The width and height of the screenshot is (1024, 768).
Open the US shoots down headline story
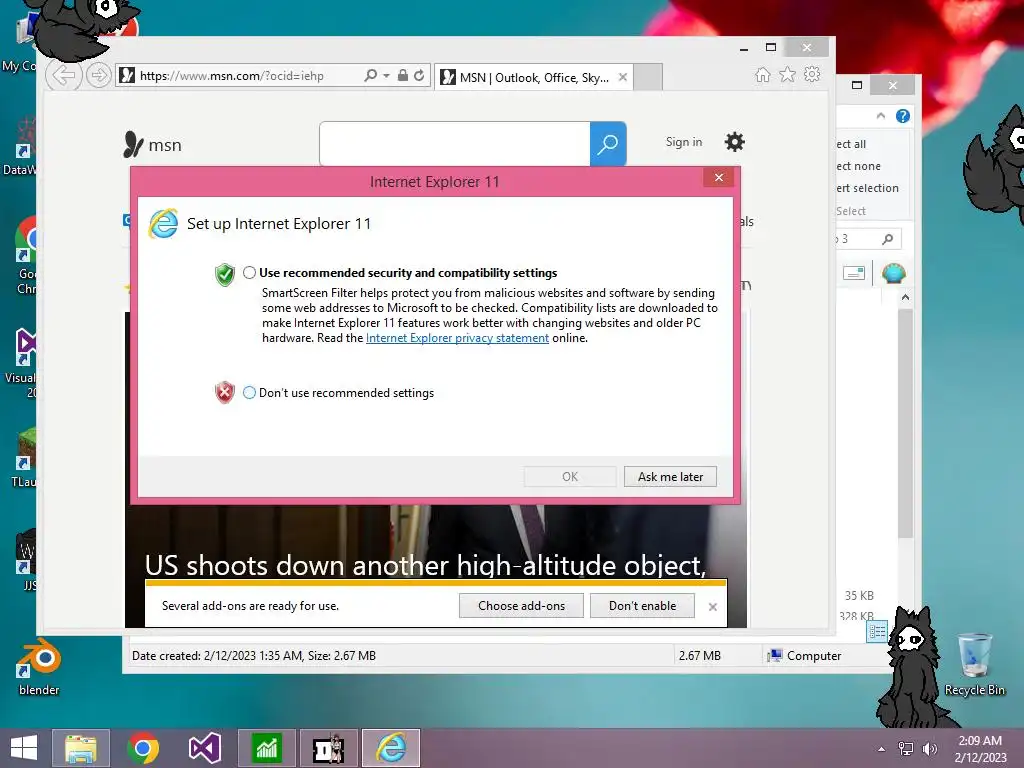[x=425, y=565]
